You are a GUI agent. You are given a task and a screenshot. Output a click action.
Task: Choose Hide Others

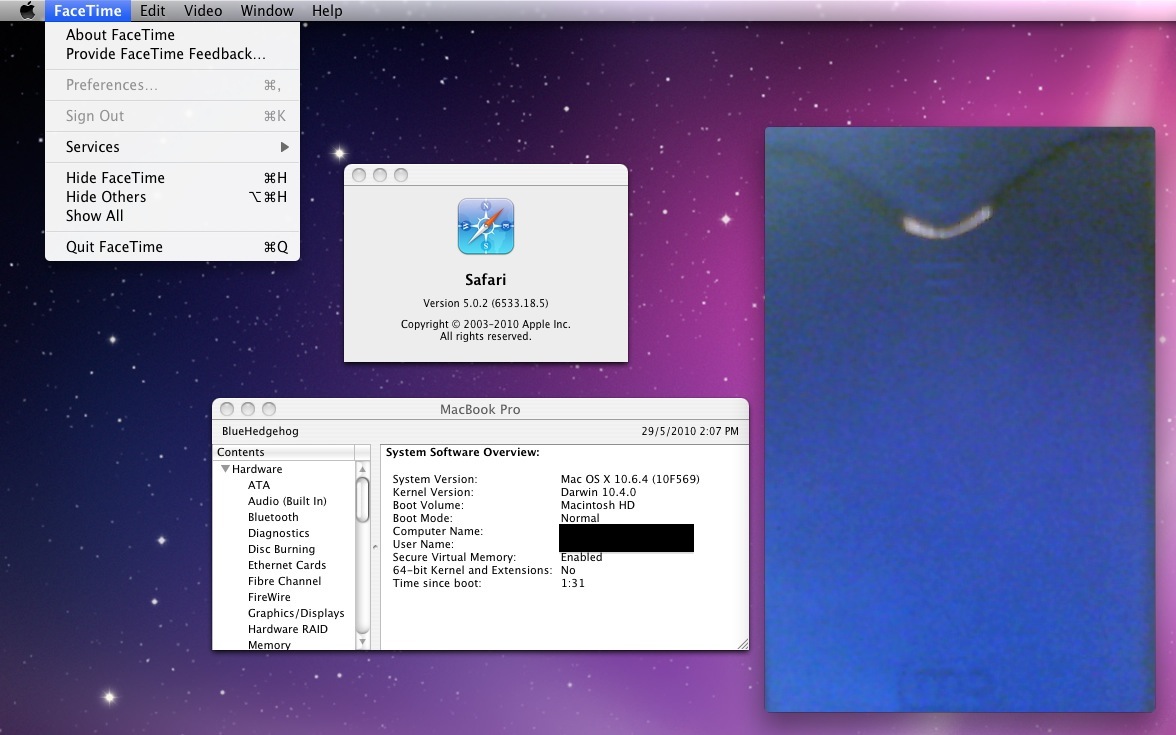[172, 197]
